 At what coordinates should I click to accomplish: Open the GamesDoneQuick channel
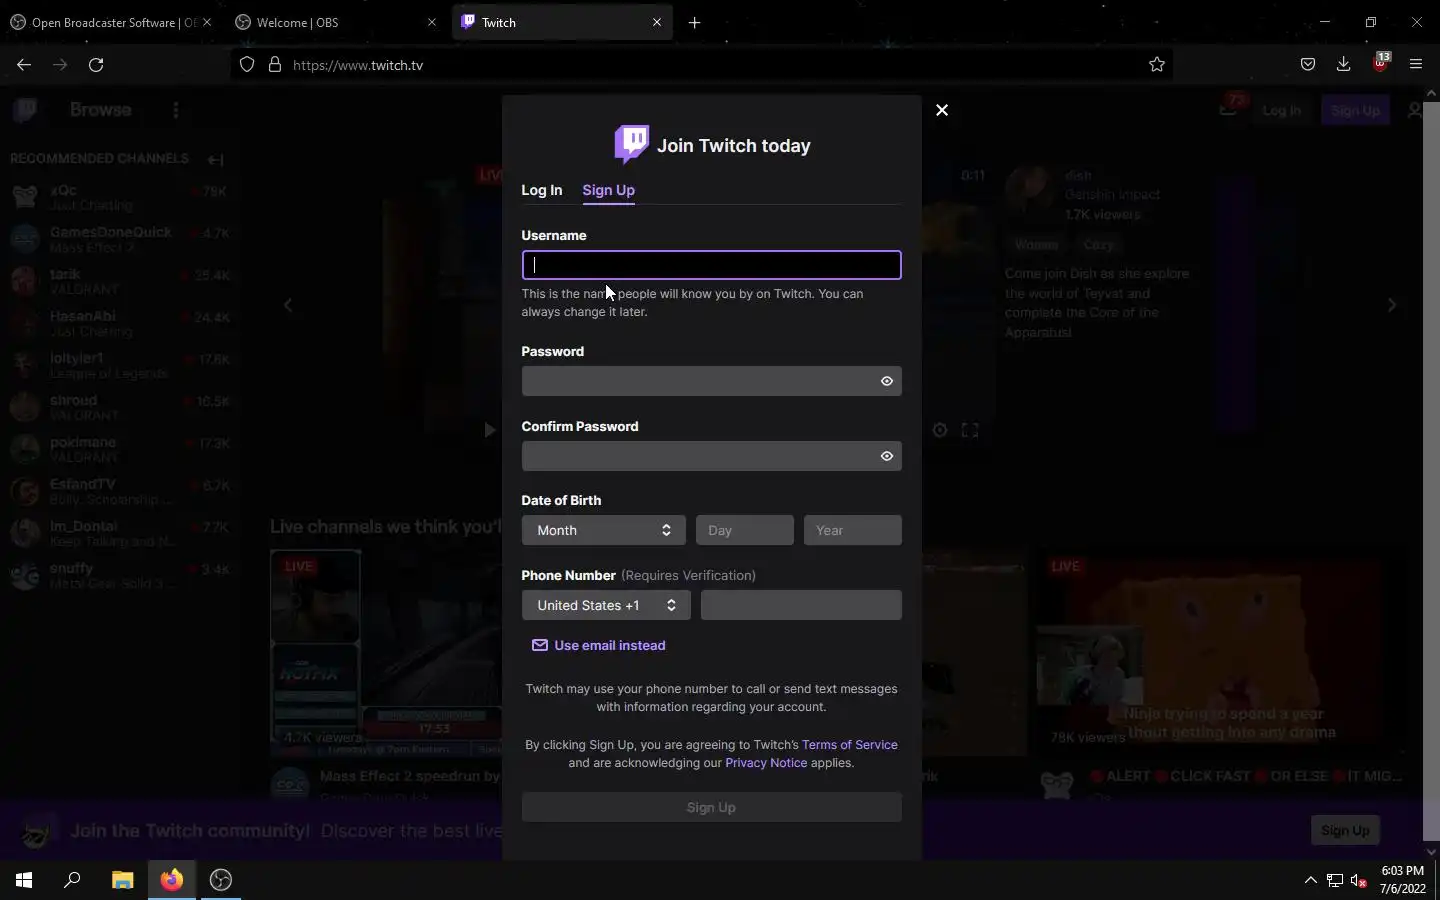pyautogui.click(x=119, y=239)
